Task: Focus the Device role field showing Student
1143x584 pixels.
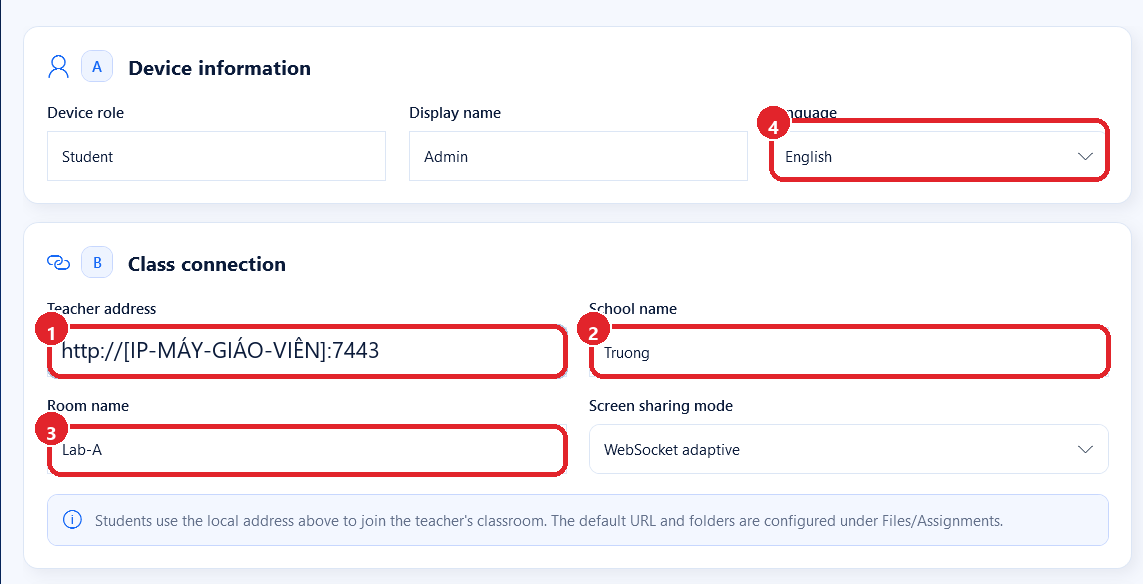Action: tap(216, 156)
